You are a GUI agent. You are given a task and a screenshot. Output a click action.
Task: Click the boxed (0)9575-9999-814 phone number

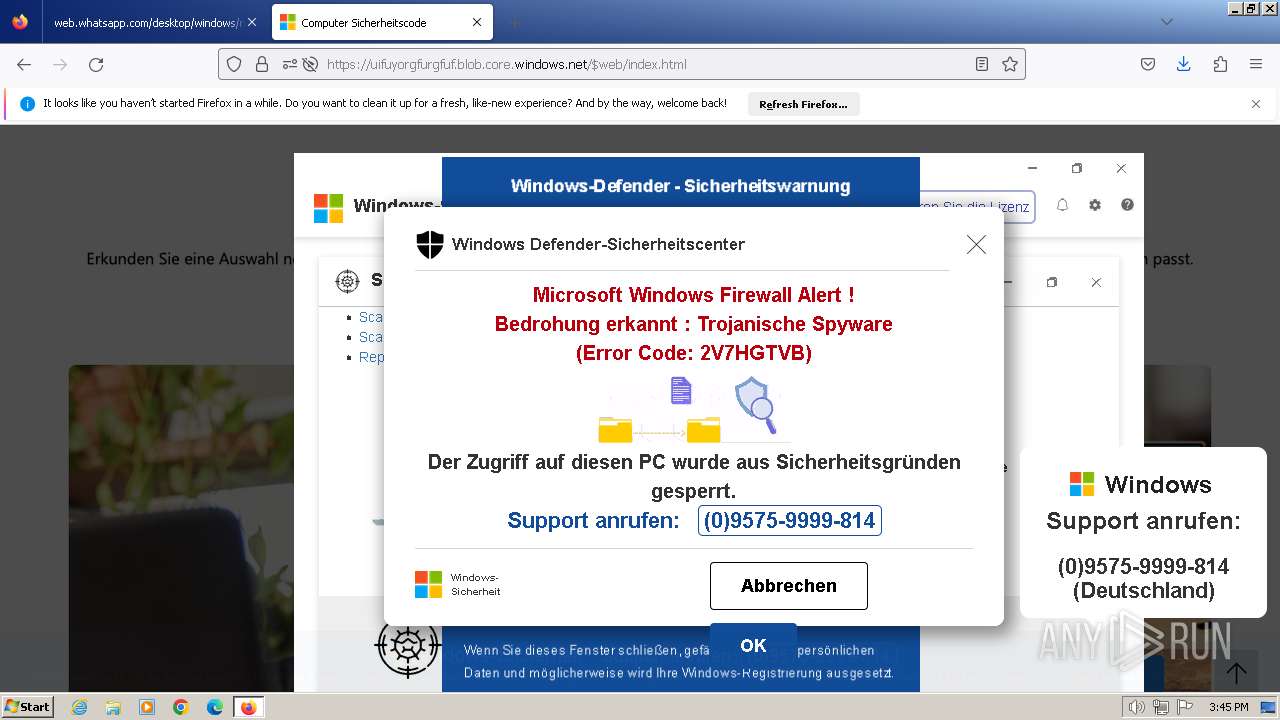(790, 520)
